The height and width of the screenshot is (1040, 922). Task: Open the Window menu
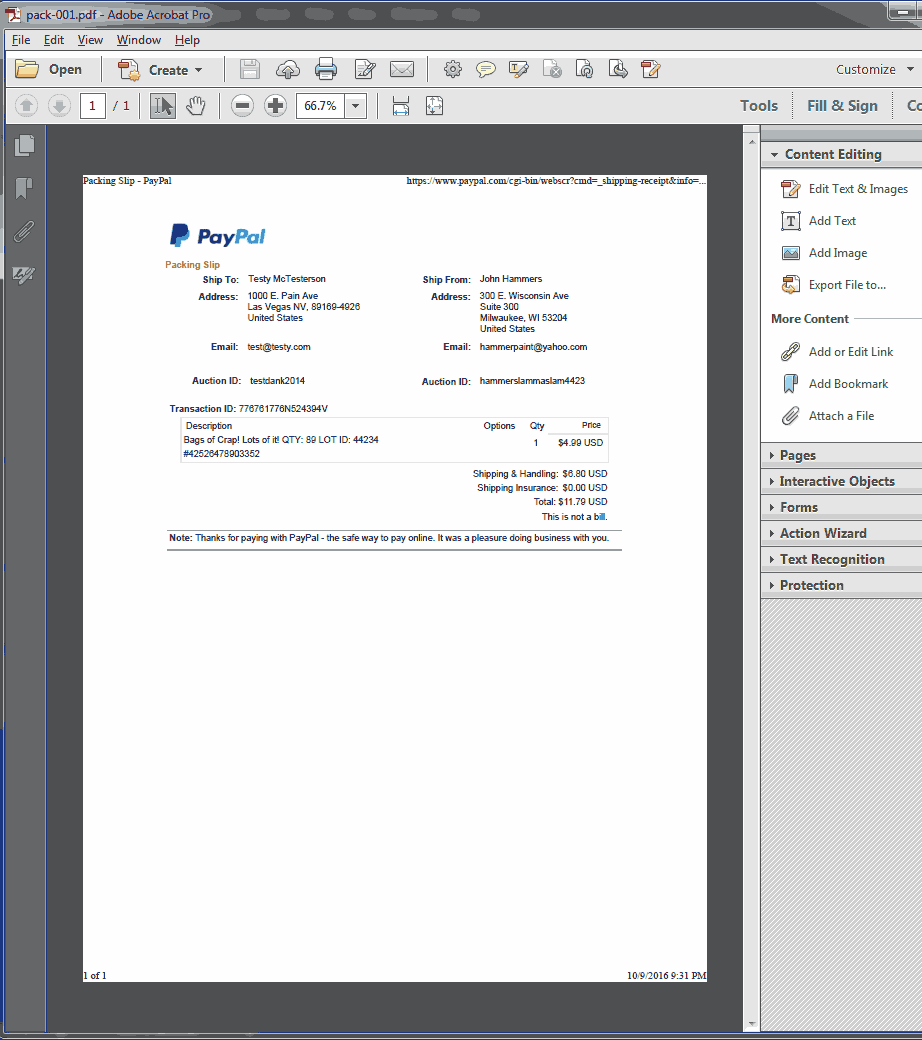click(x=139, y=40)
